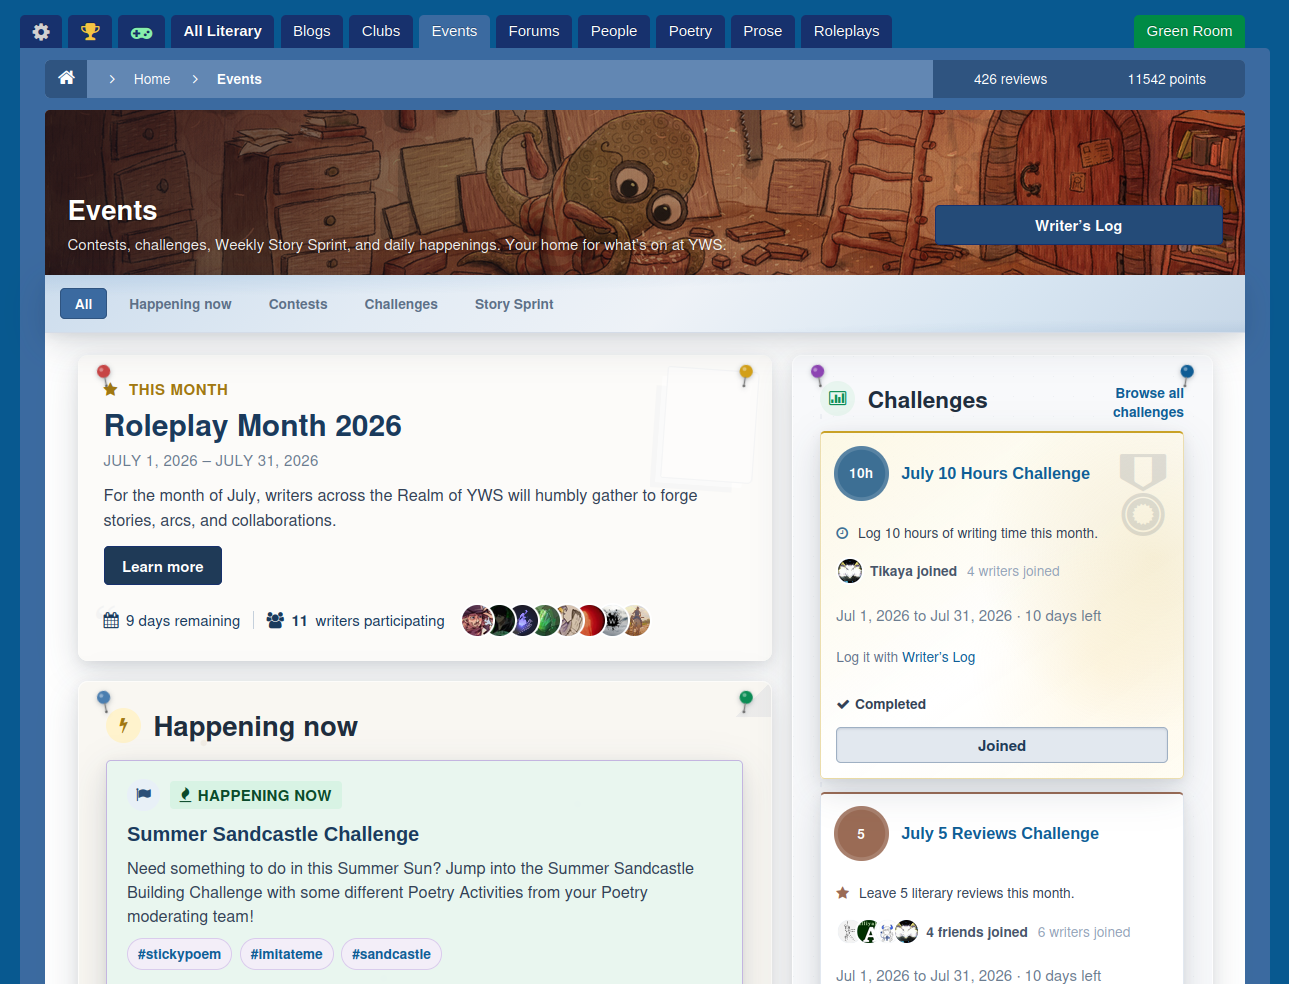The image size is (1289, 984).
Task: Open the trophy achievements icon
Action: 90,31
